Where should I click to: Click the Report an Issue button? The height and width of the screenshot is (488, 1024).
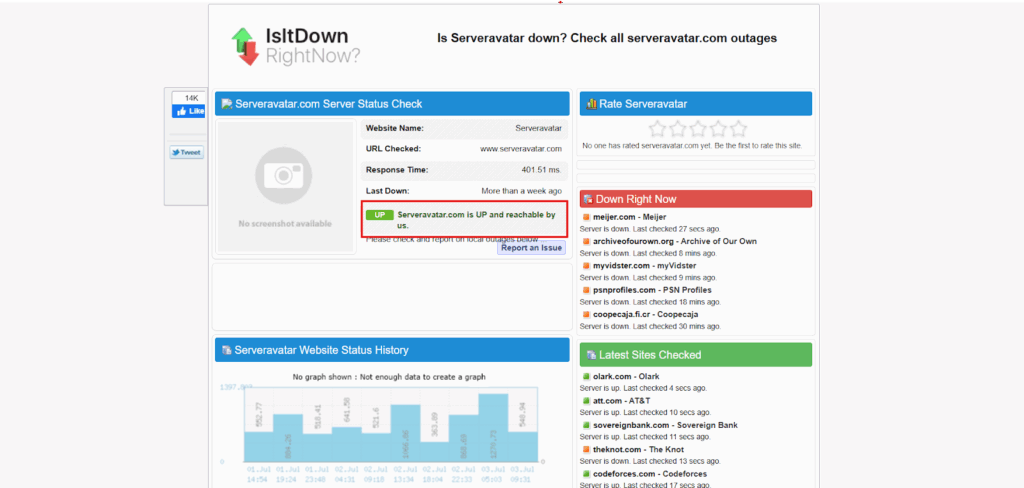pos(531,248)
